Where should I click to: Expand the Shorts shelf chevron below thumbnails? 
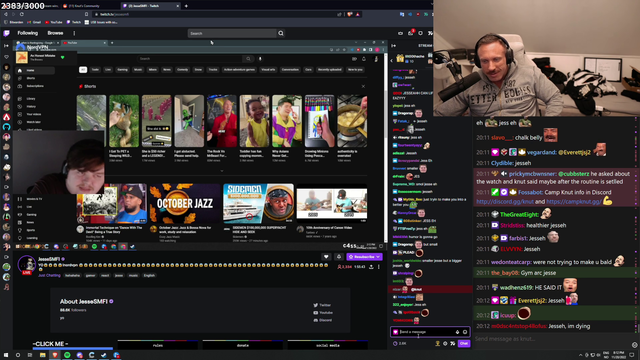pyautogui.click(x=222, y=171)
